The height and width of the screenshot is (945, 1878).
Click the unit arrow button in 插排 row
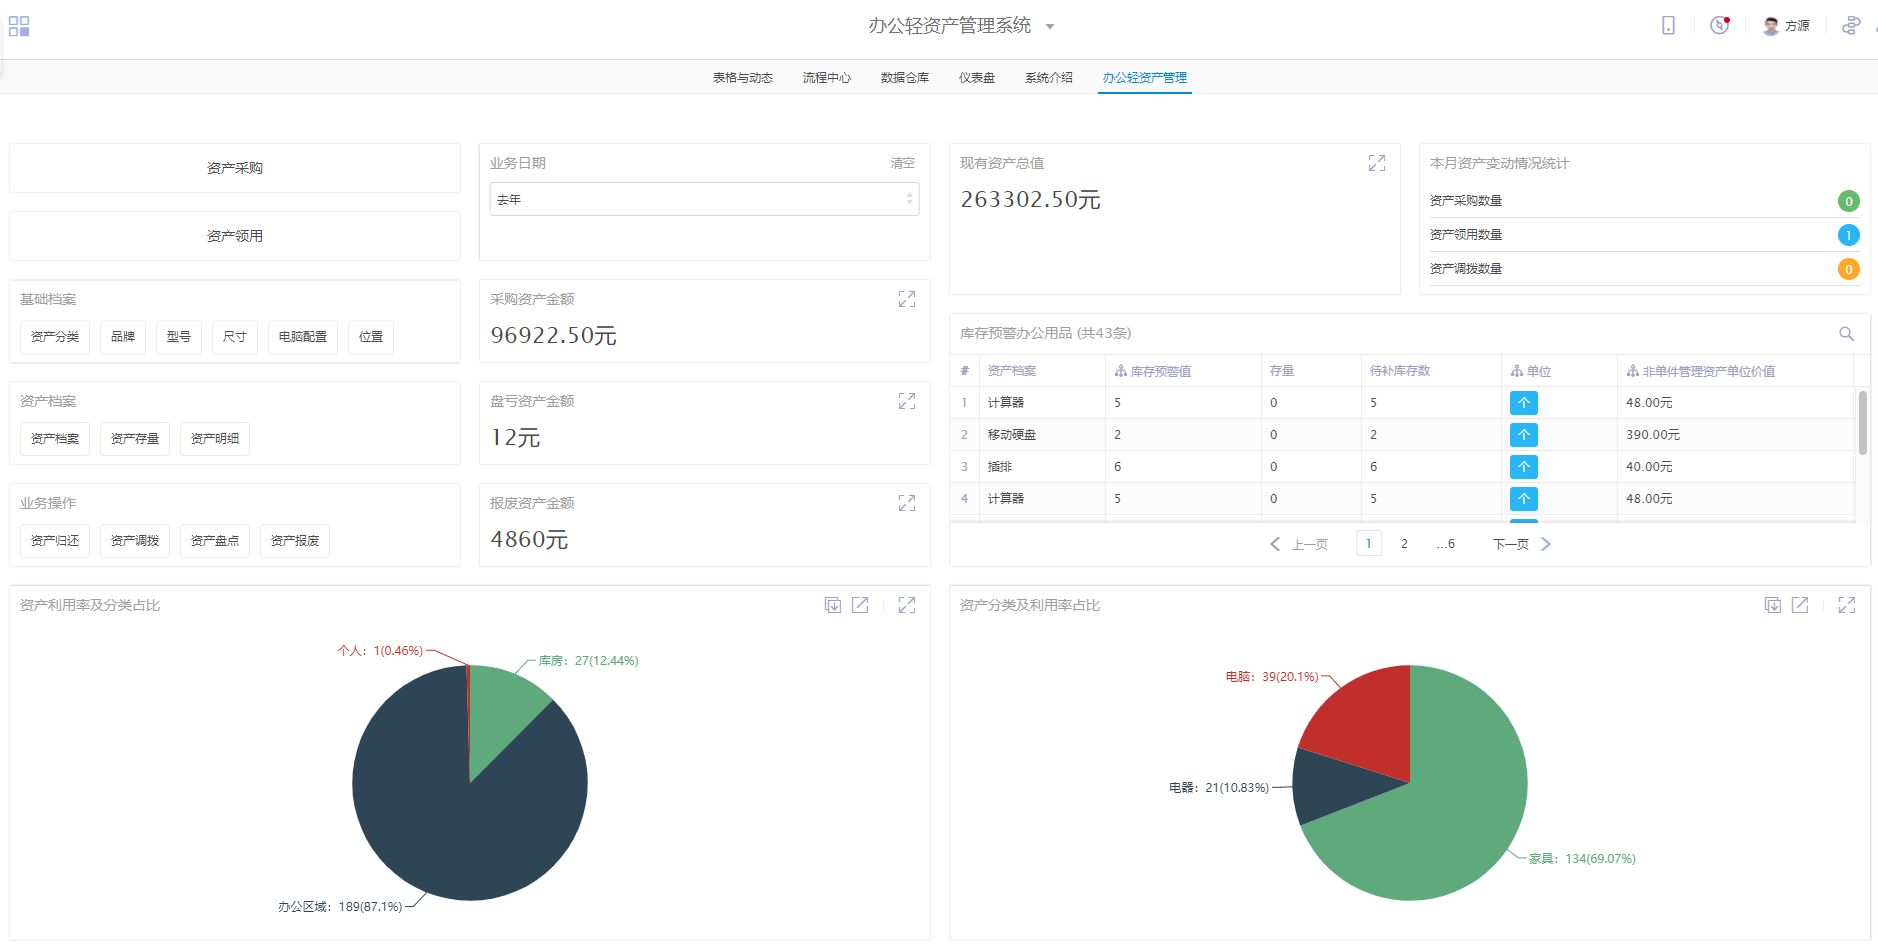(x=1524, y=467)
